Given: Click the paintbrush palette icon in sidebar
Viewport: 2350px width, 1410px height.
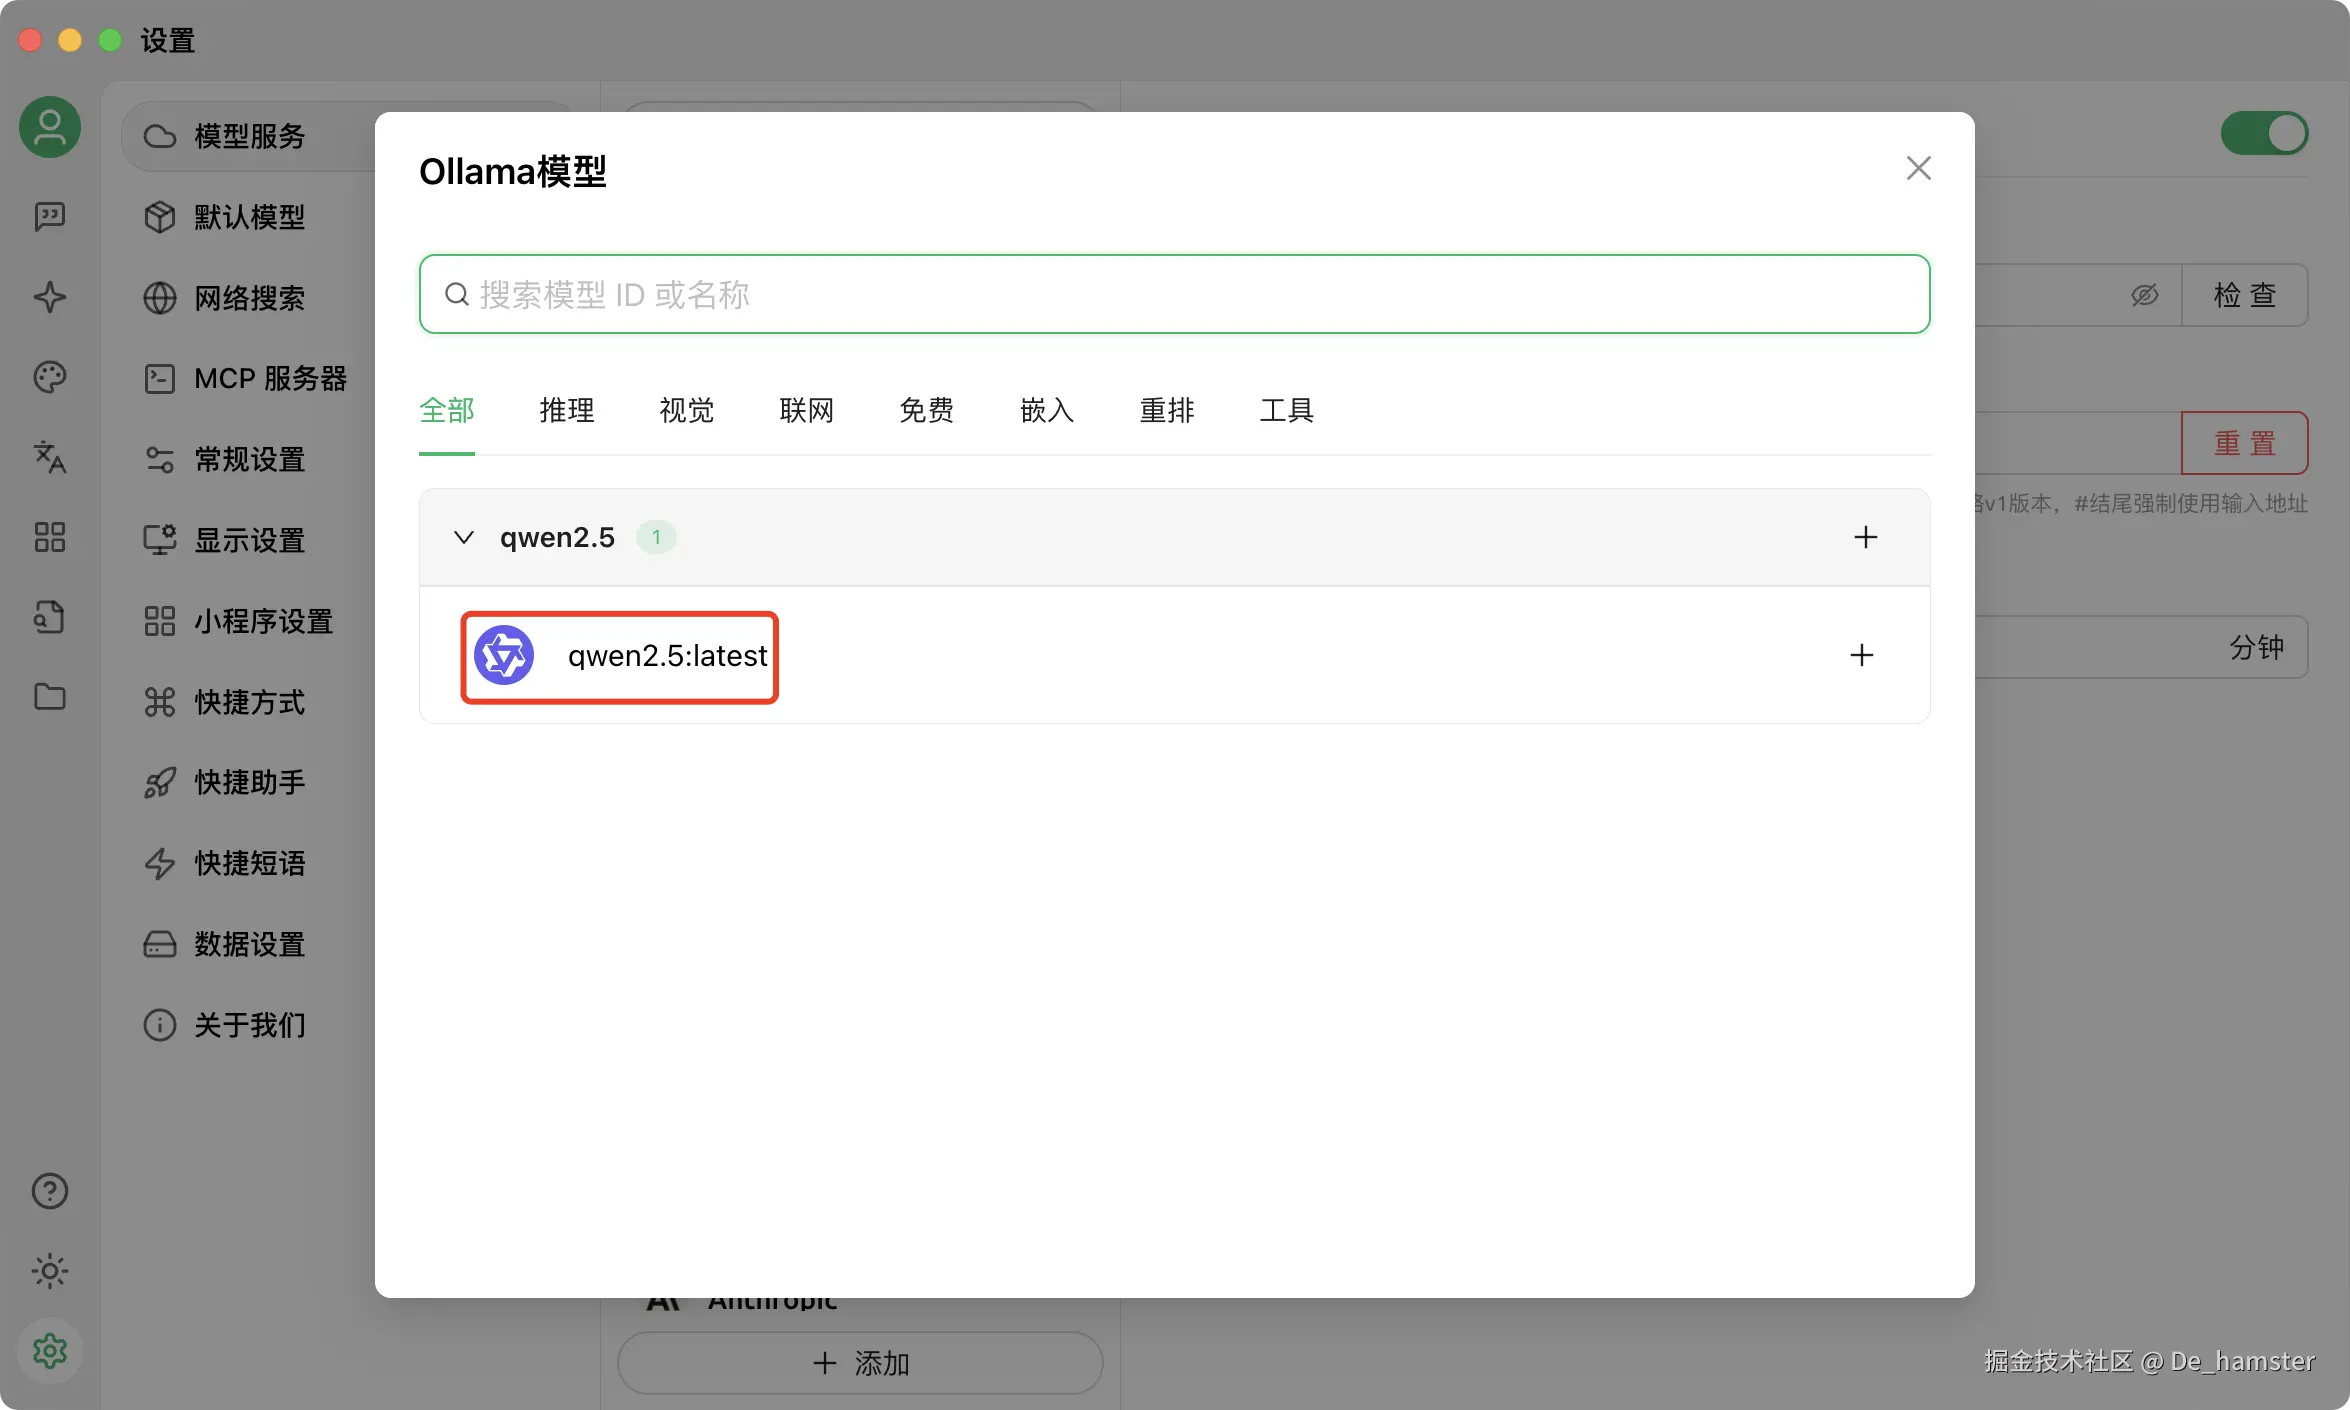Looking at the screenshot, I should pos(50,377).
